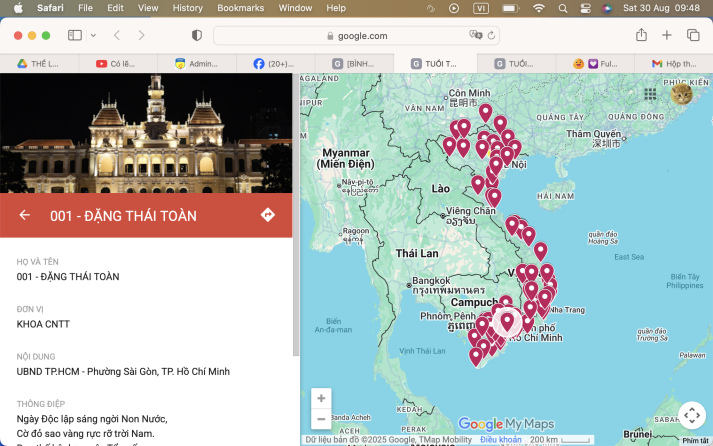
Task: Click the city hall photo thumbnail
Action: (x=146, y=133)
